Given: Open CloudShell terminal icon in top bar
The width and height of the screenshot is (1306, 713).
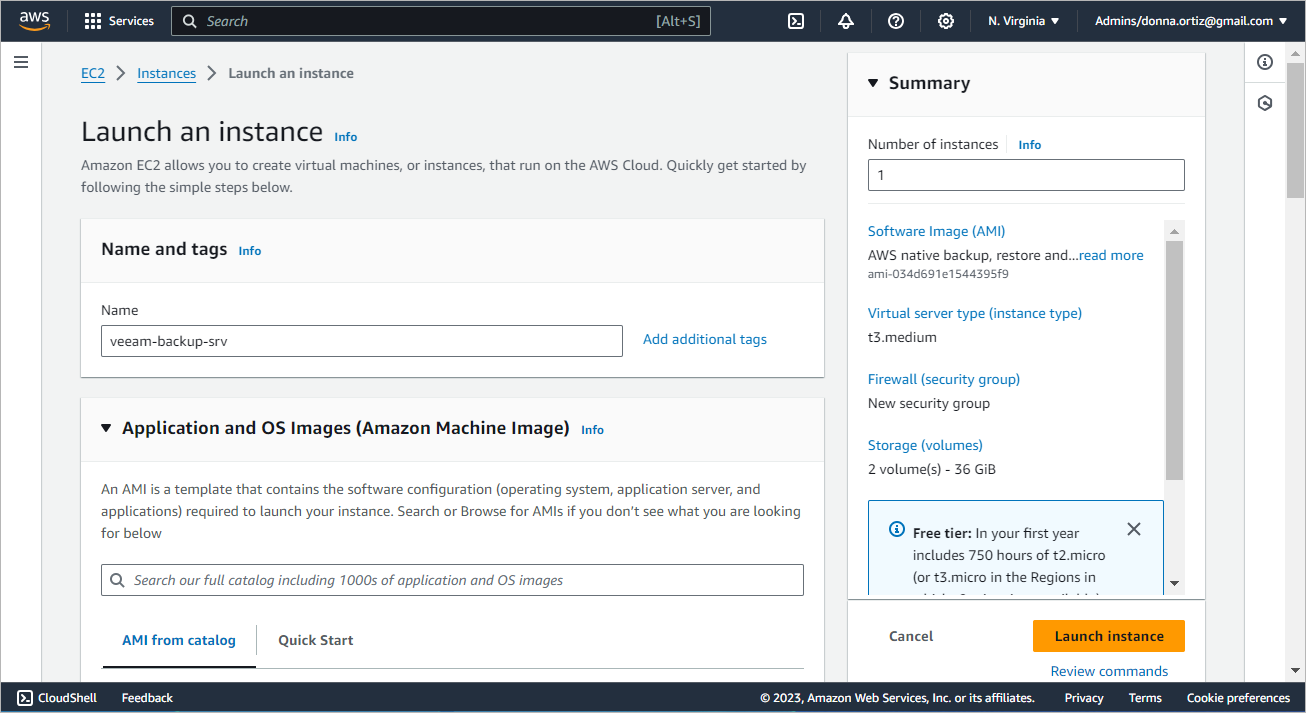Looking at the screenshot, I should pyautogui.click(x=795, y=20).
